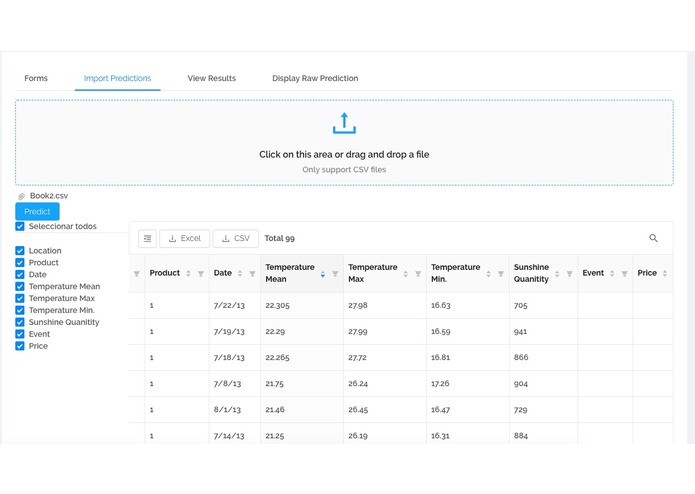695x494 pixels.
Task: Click temperature mean value 22.29
Action: (275, 331)
